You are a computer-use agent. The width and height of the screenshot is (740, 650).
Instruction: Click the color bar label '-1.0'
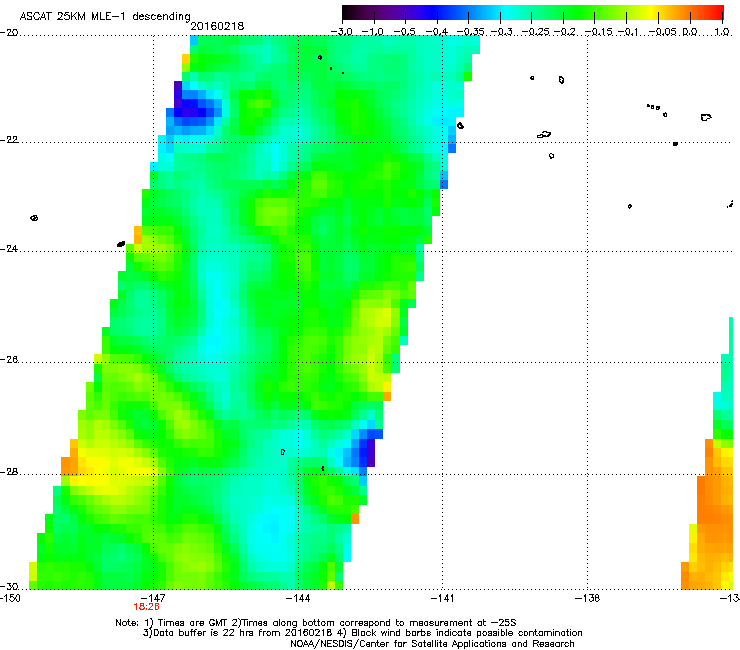(373, 32)
